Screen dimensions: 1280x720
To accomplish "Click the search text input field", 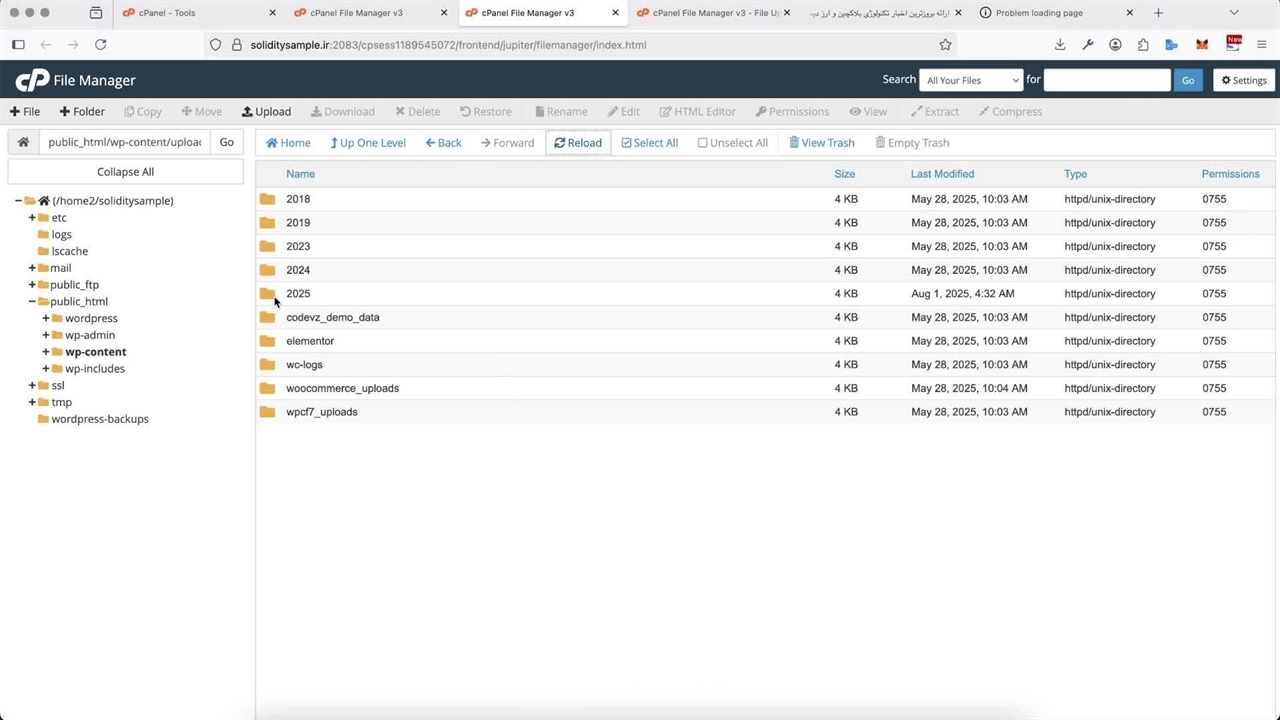I will tap(1106, 80).
